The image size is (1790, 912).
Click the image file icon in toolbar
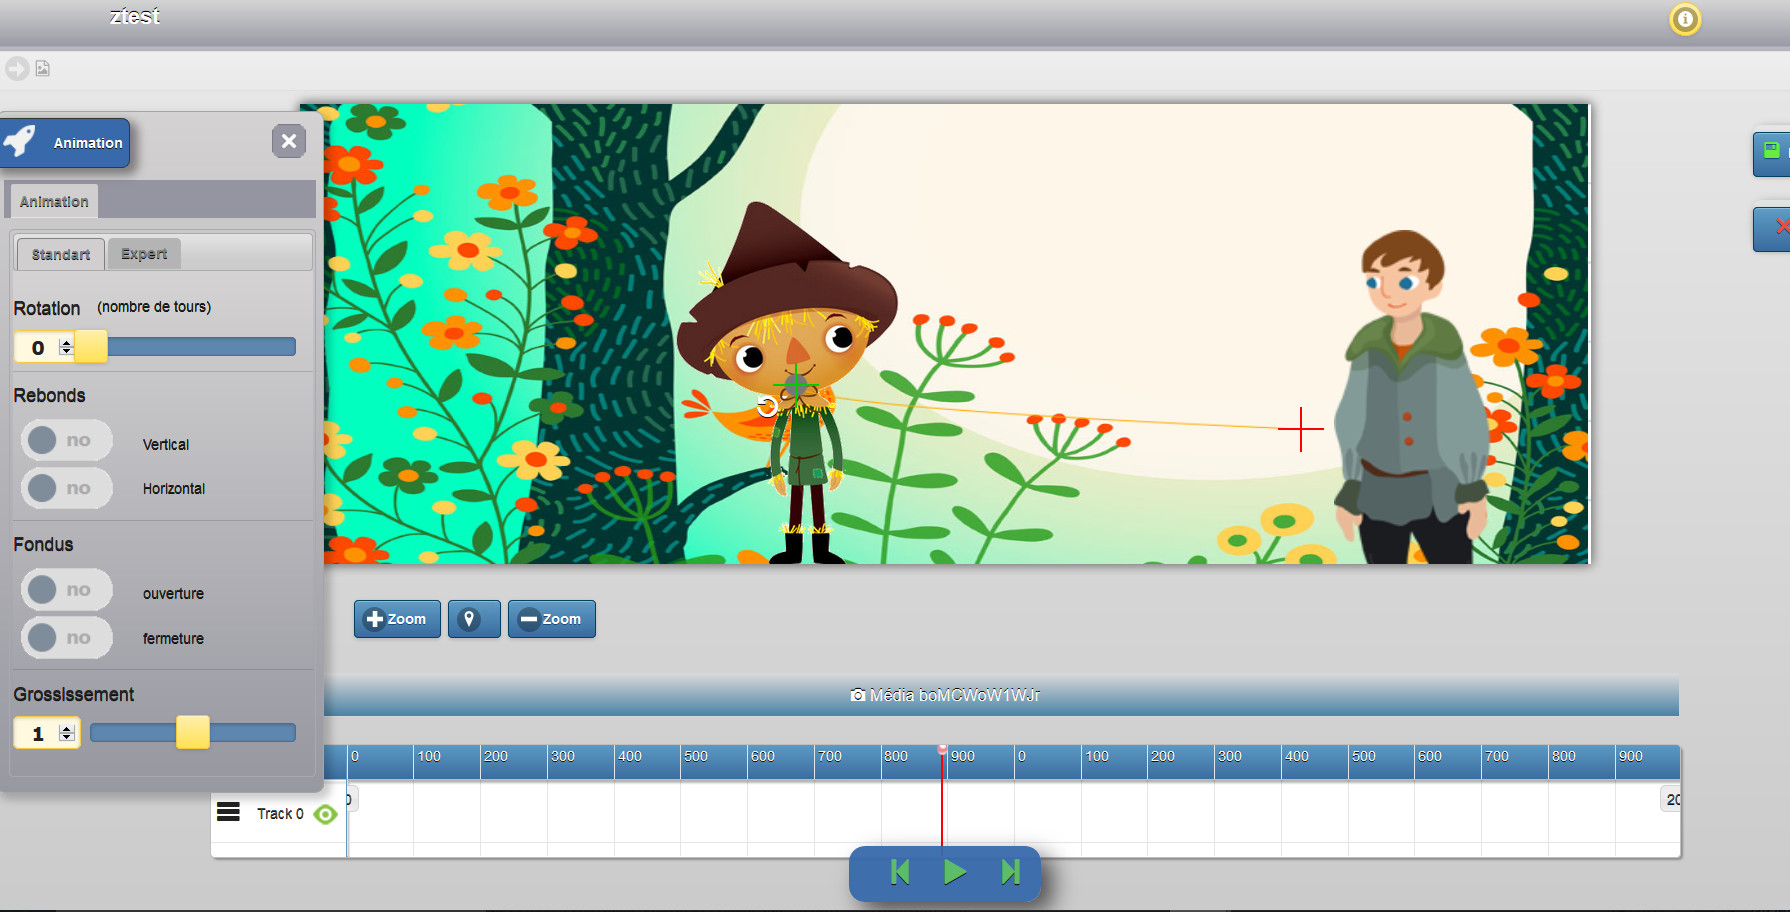(43, 68)
